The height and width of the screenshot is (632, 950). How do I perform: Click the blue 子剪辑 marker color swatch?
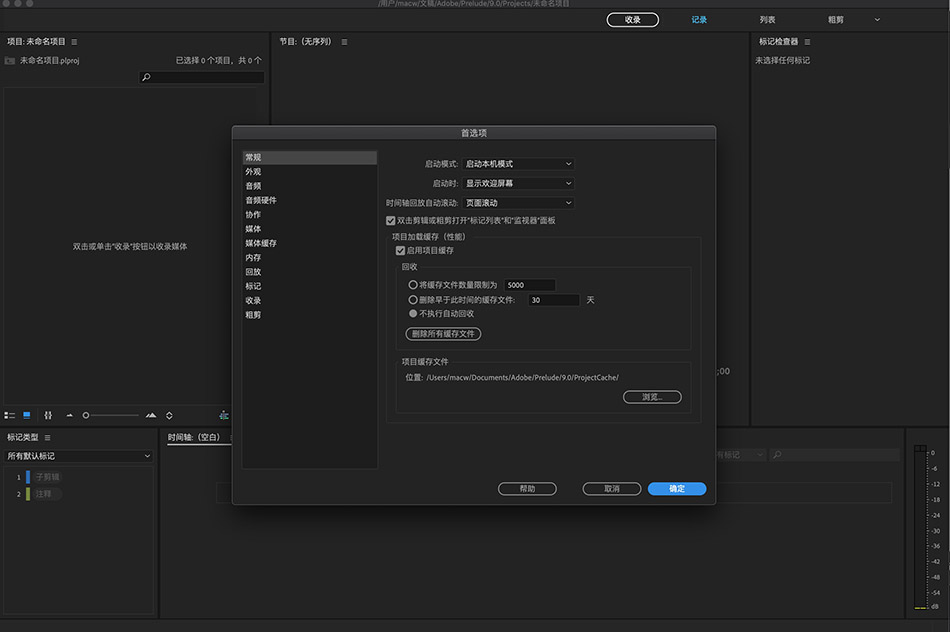[x=27, y=477]
